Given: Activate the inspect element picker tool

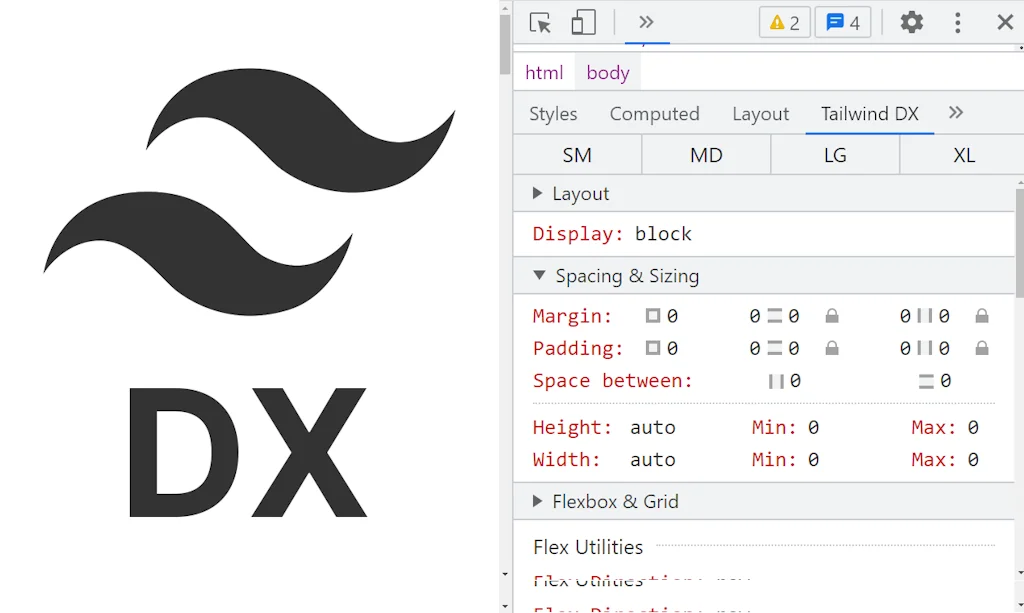Looking at the screenshot, I should 540,23.
